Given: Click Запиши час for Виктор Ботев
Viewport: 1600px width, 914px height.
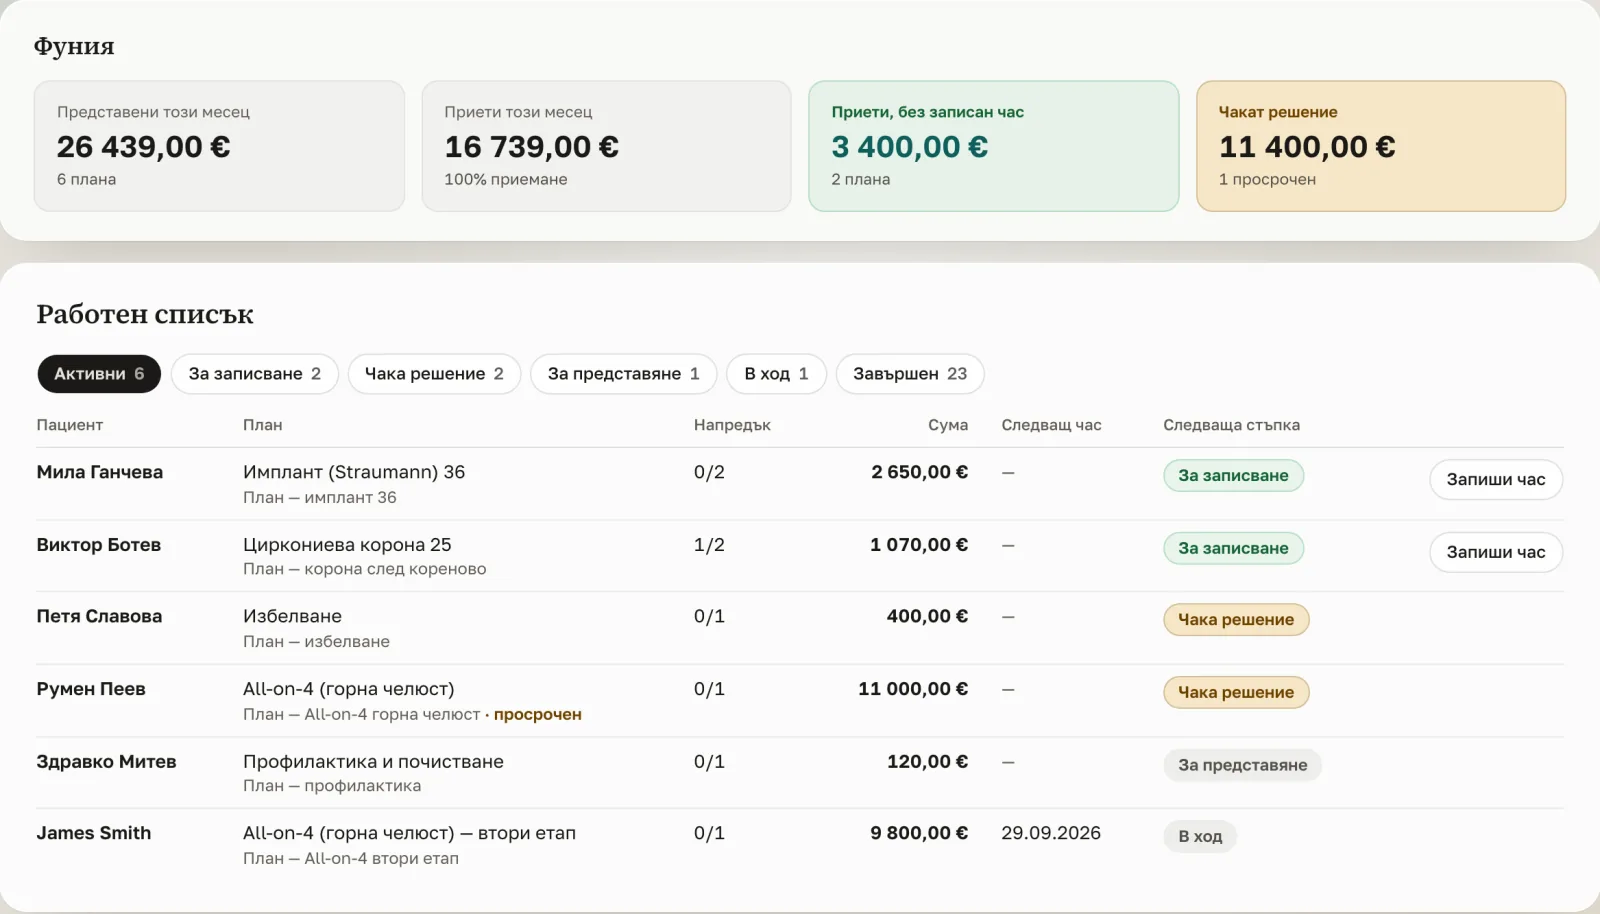Looking at the screenshot, I should tap(1496, 552).
